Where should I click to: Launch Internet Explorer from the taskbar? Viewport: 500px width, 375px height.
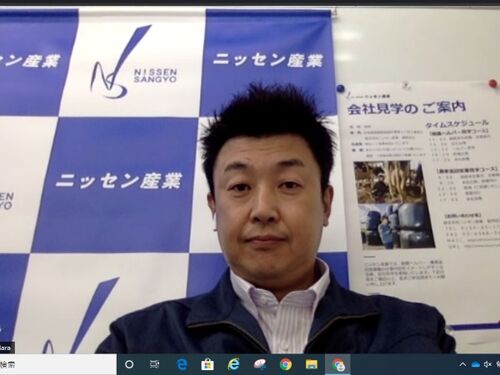(233, 364)
